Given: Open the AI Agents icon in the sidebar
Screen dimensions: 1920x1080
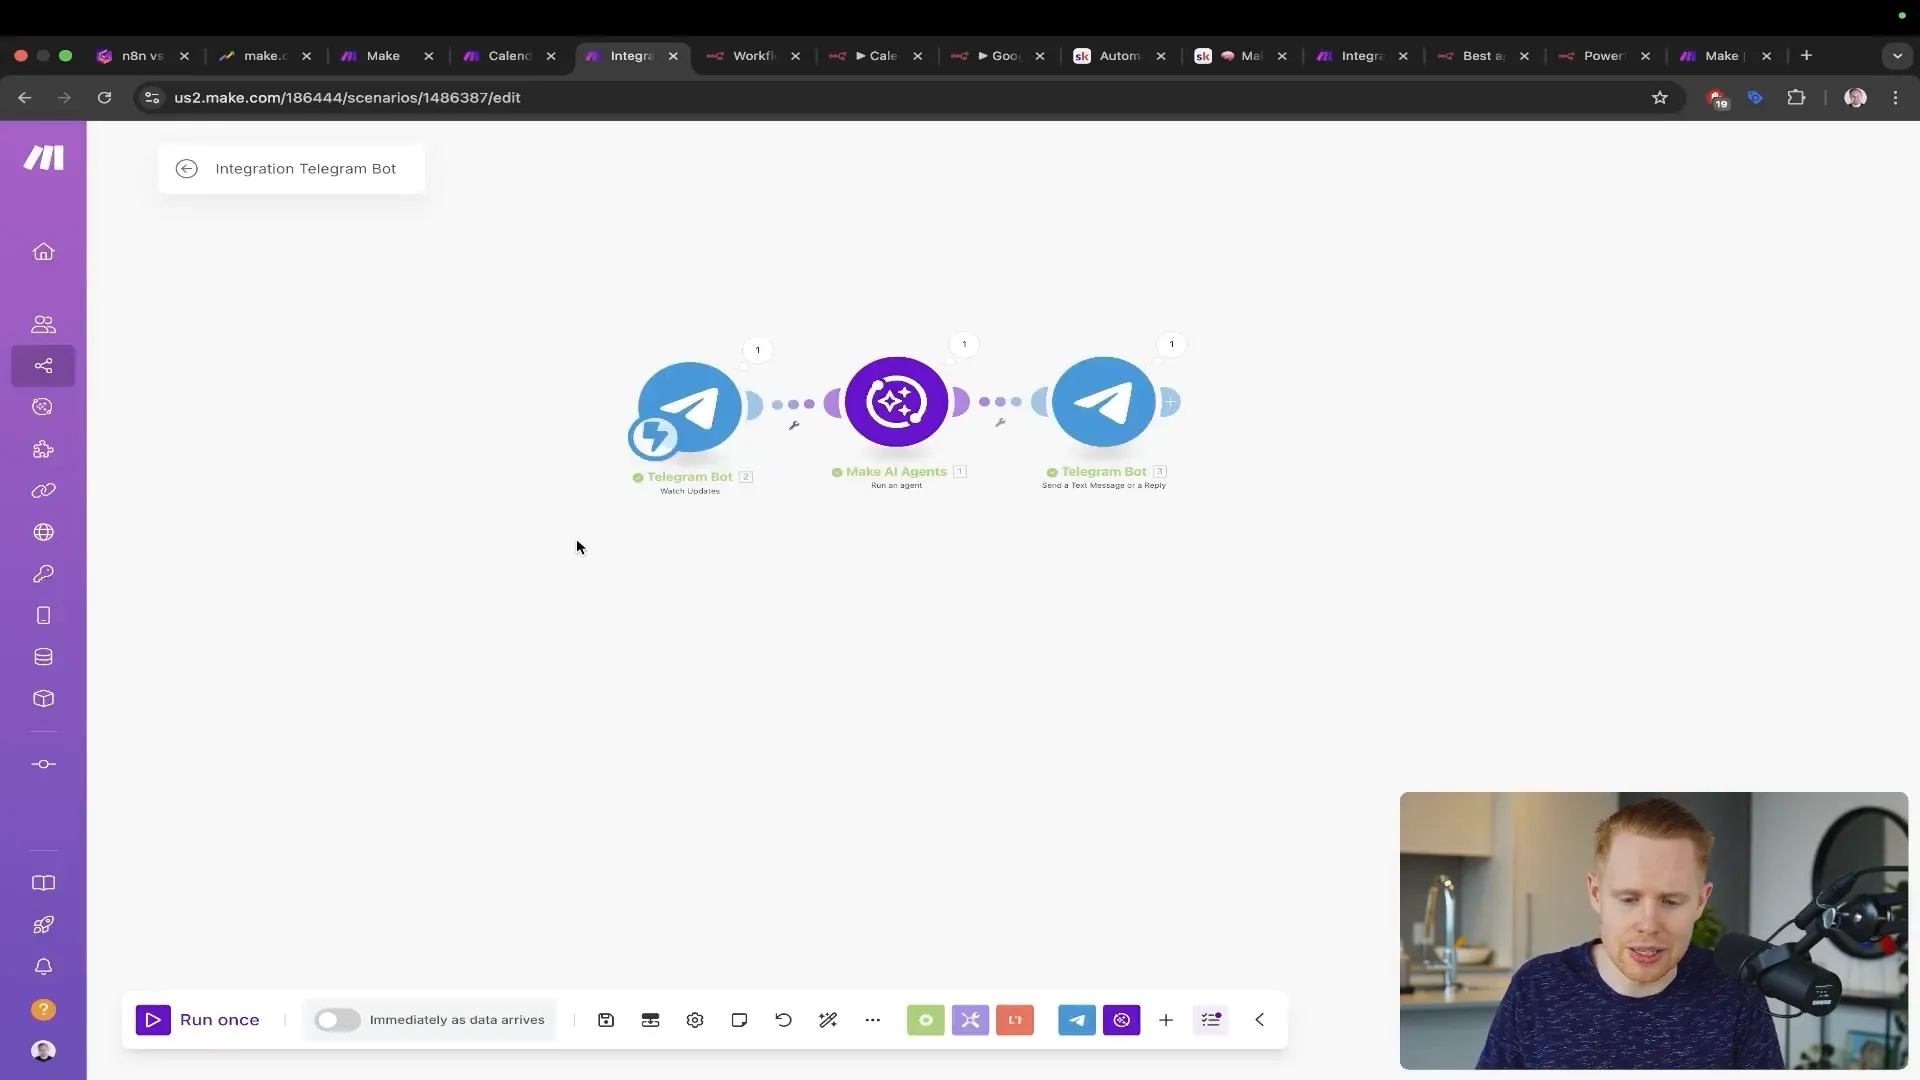Looking at the screenshot, I should click(x=43, y=407).
